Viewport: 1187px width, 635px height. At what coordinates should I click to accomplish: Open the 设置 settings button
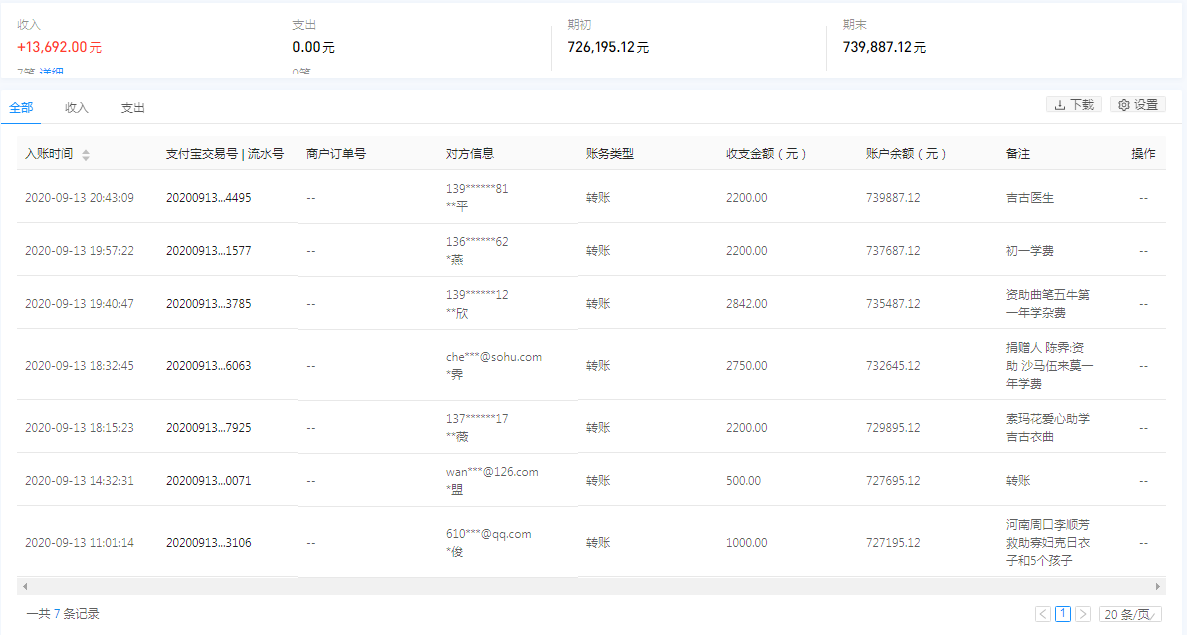click(x=1138, y=104)
